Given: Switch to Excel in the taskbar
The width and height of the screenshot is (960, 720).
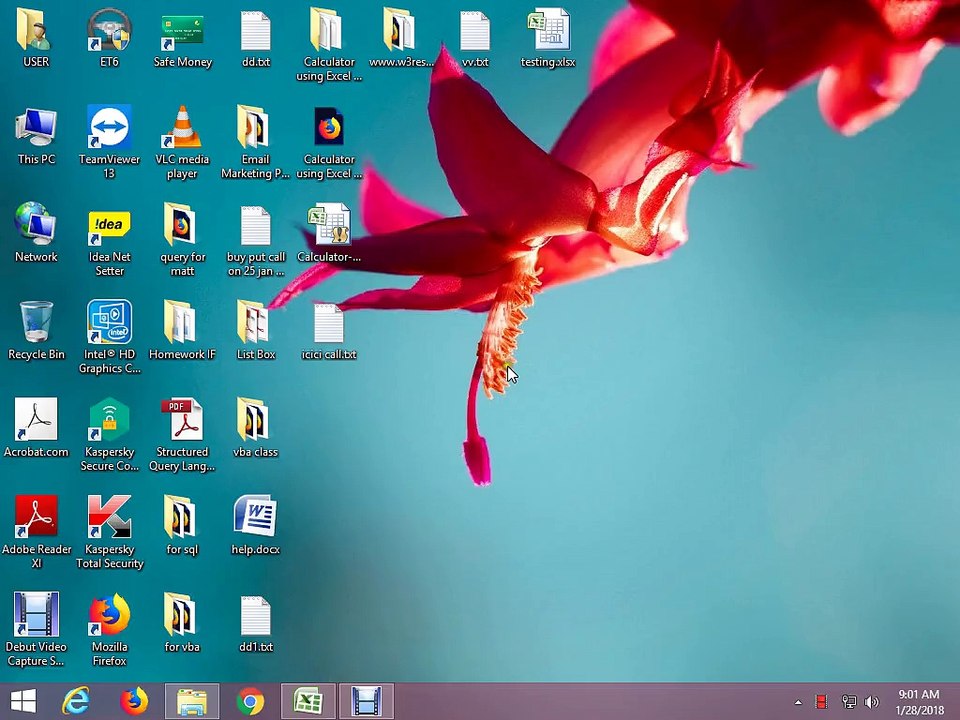Looking at the screenshot, I should click(x=308, y=702).
